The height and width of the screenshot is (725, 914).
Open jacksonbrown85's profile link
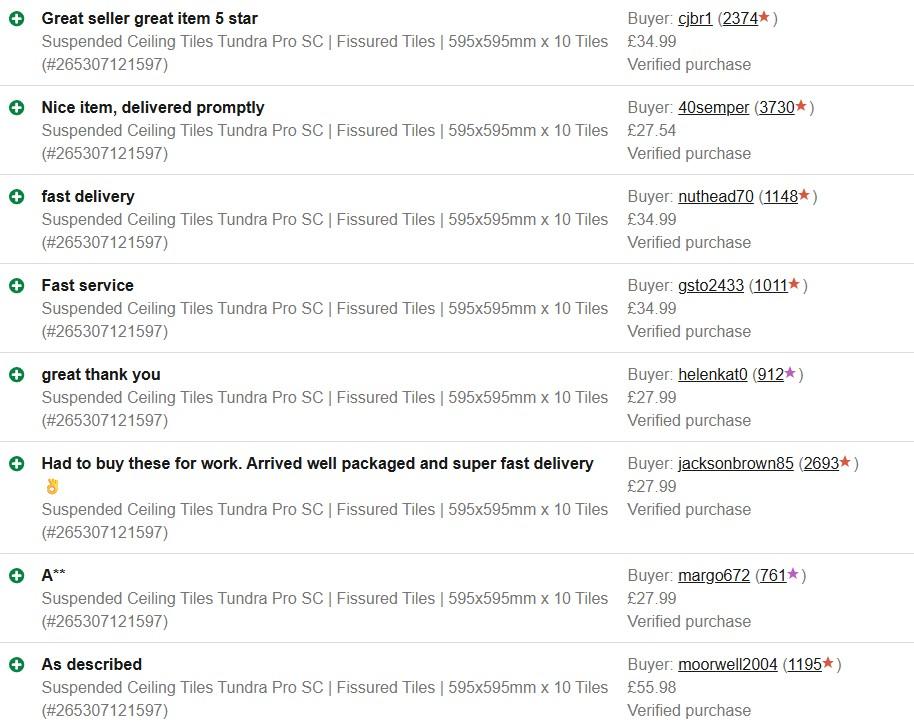[x=735, y=463]
